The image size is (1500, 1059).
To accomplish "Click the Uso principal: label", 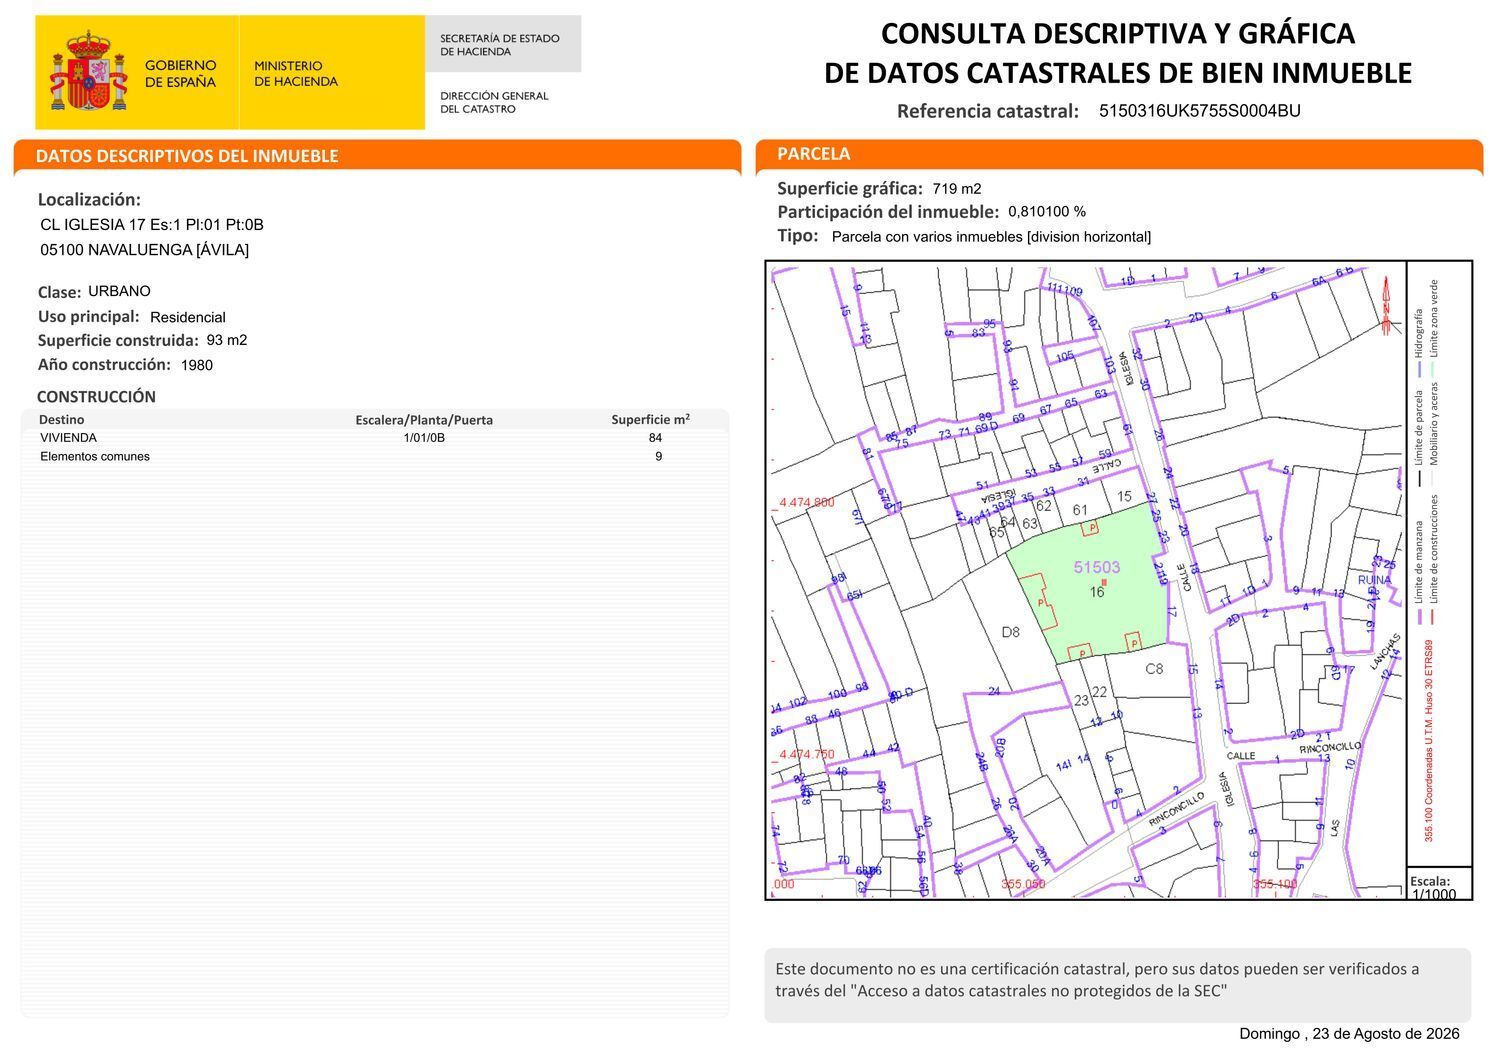I will 89,317.
